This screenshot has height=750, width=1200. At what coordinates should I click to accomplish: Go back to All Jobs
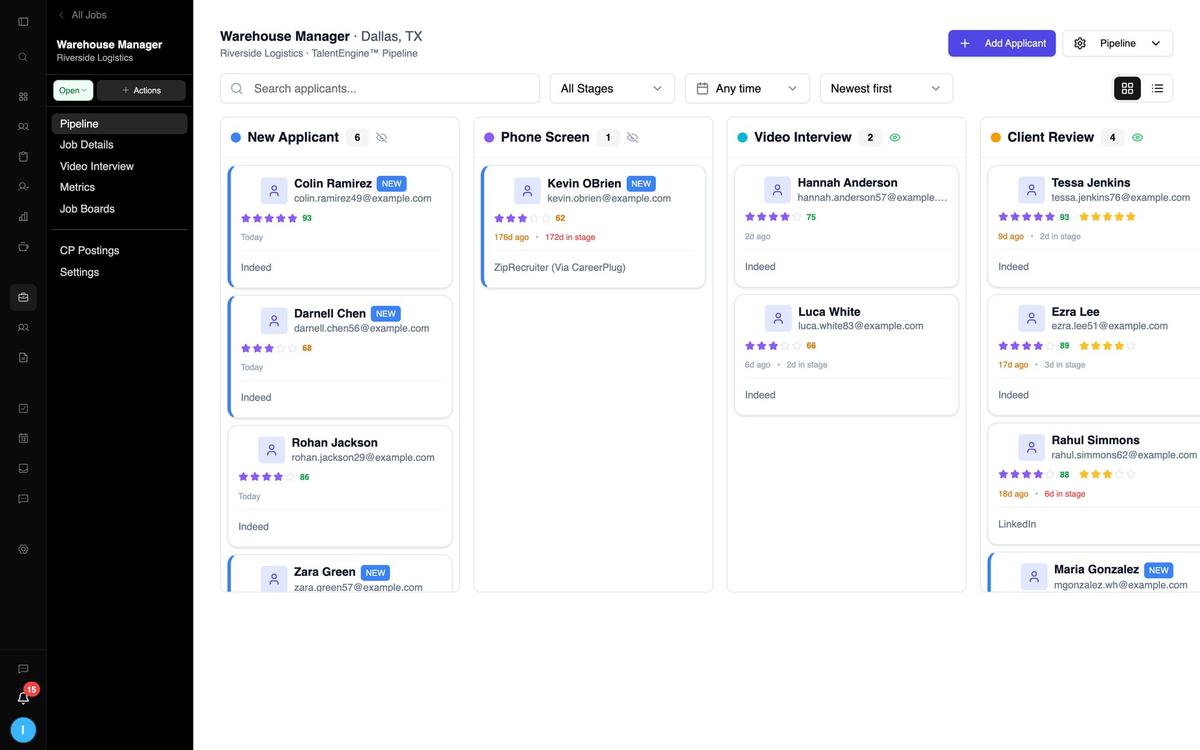tap(82, 15)
